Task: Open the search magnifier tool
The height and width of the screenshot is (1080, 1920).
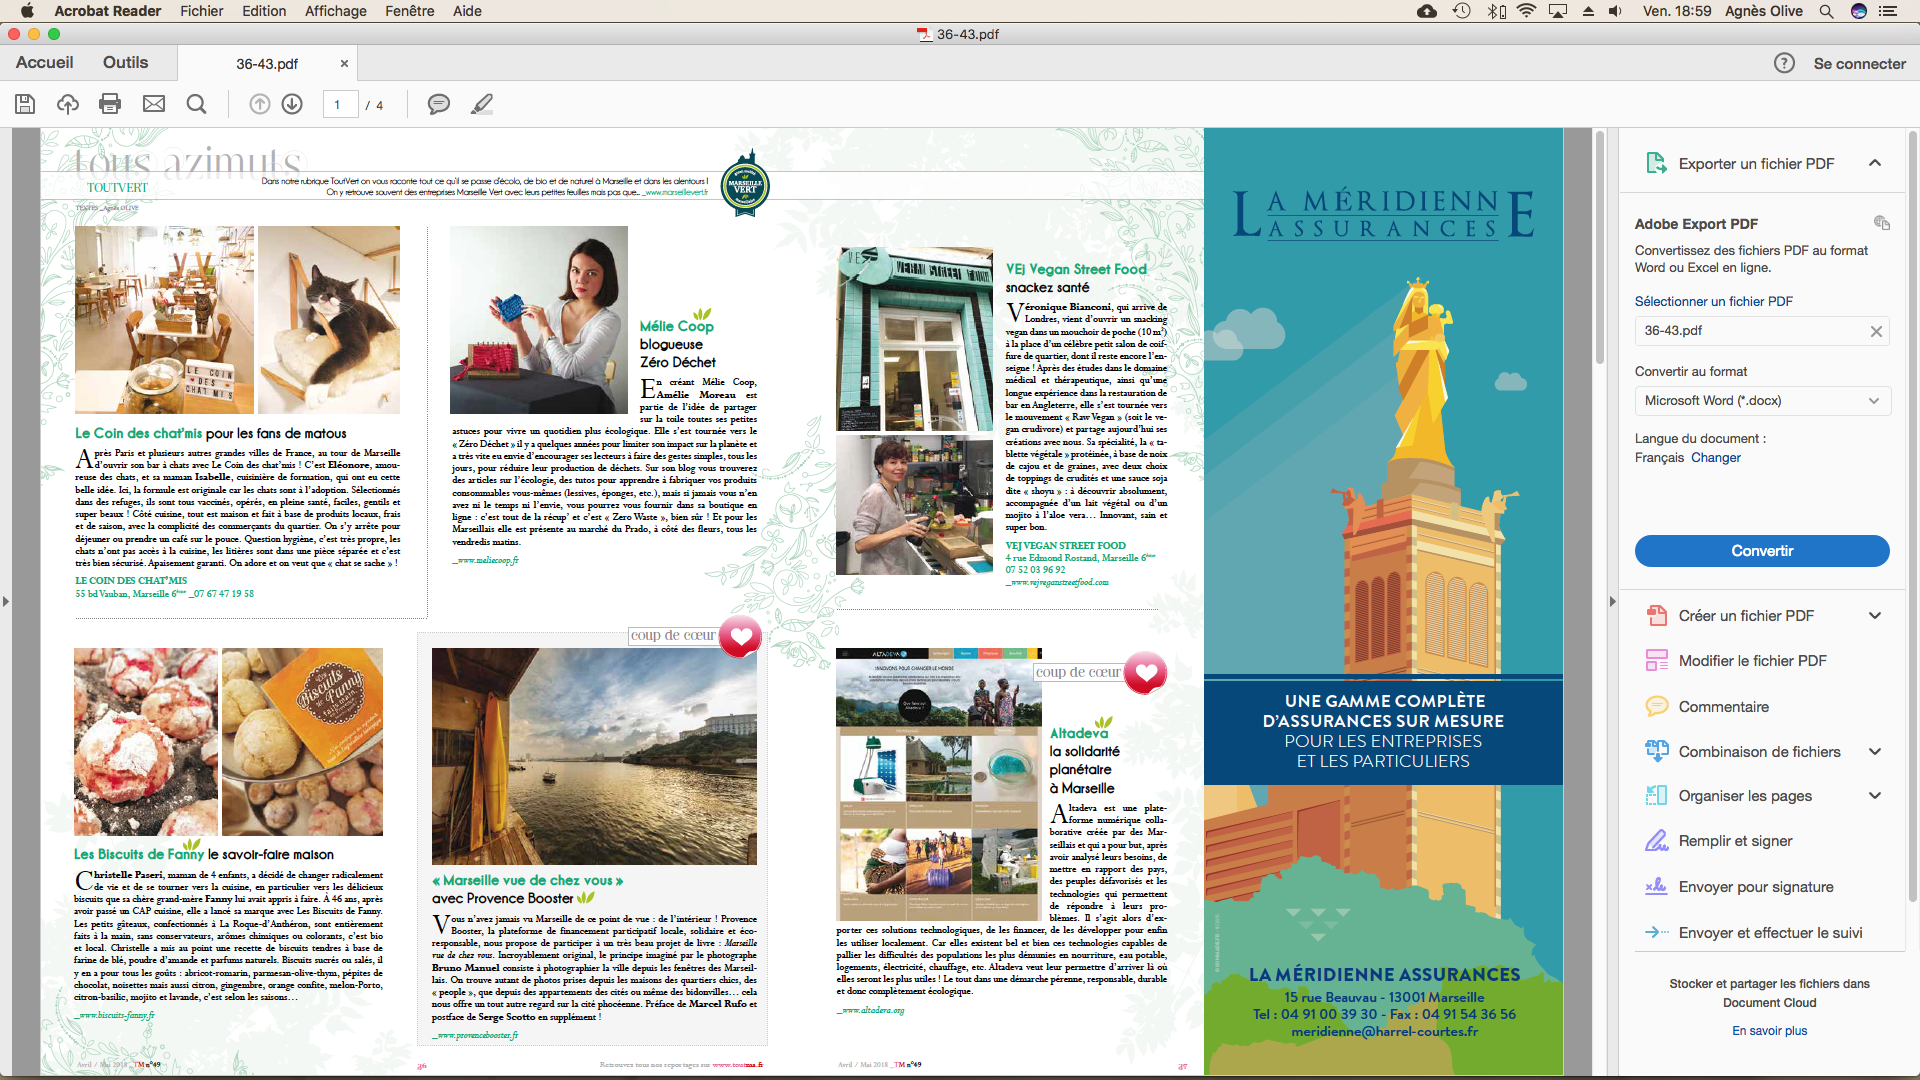Action: (197, 104)
